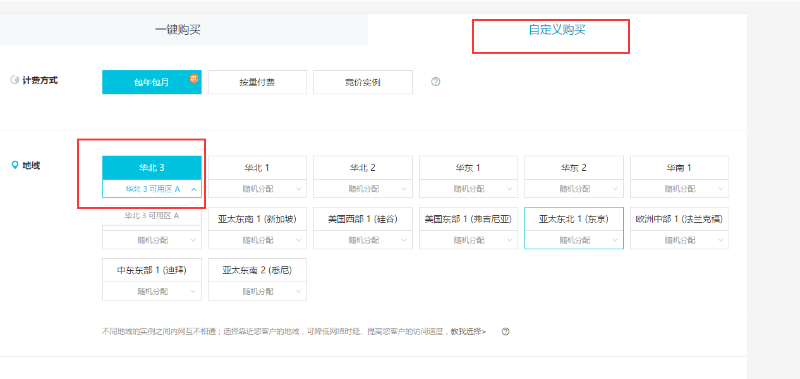
Task: Open zone dropdown under 美国西部 1 (硅谷)
Action: pyautogui.click(x=363, y=240)
